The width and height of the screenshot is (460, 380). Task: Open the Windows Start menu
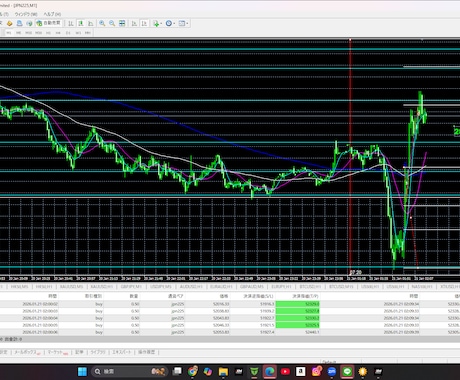82,371
